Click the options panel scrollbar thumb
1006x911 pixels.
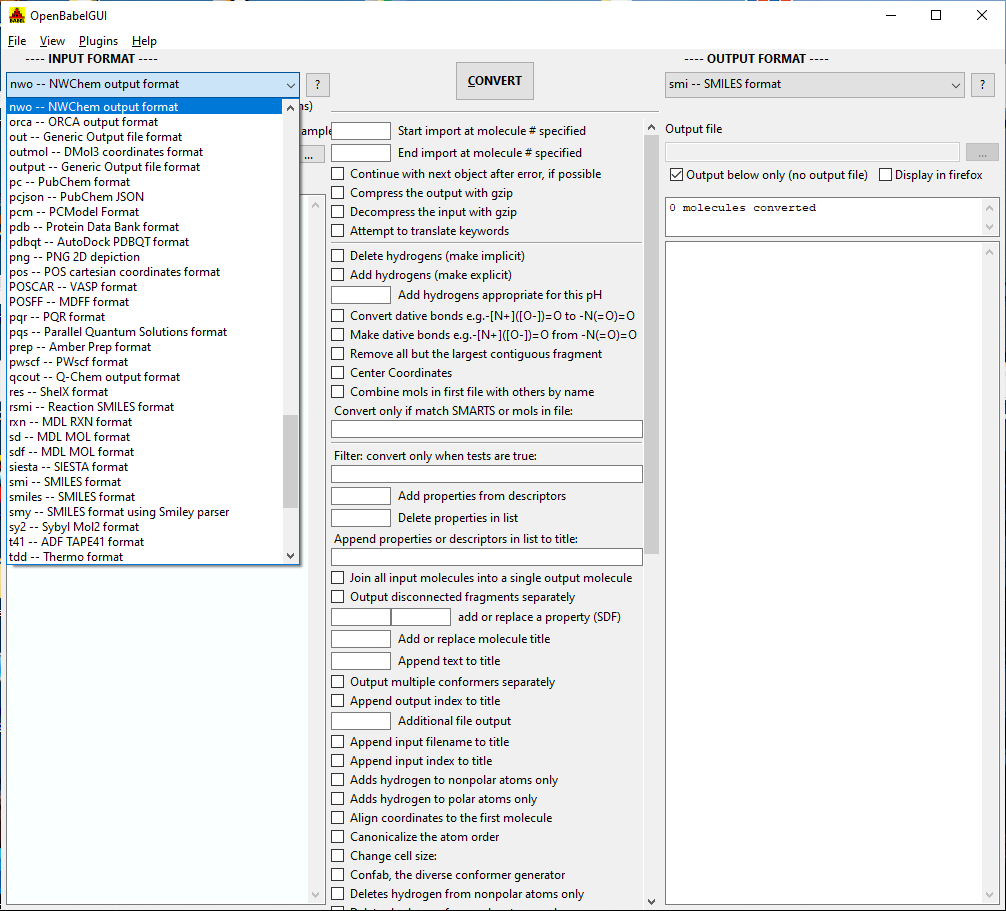click(x=651, y=345)
